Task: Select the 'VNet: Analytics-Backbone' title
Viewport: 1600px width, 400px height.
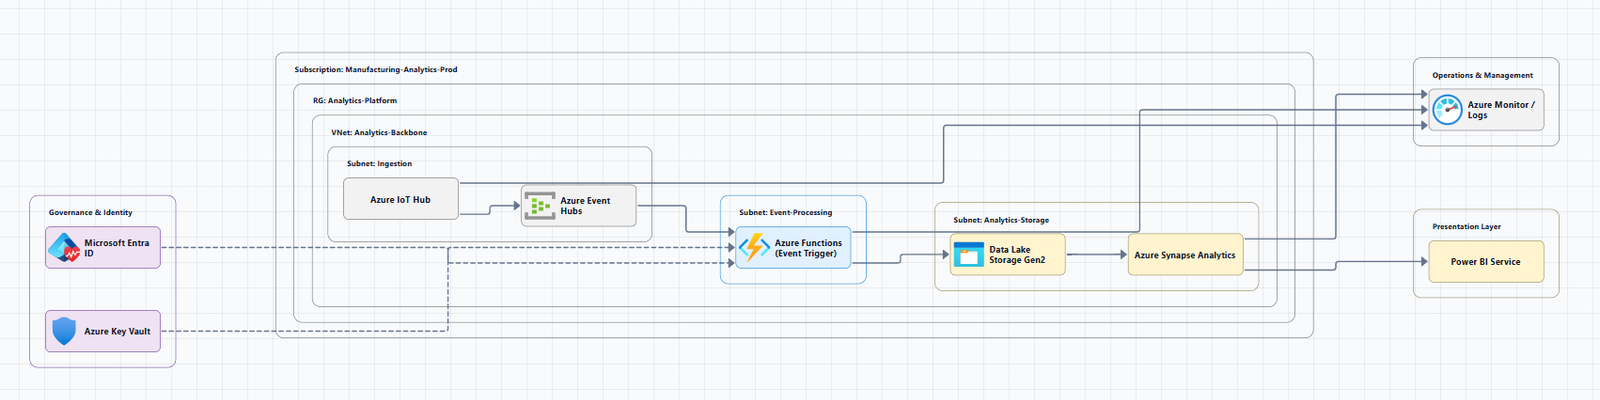Action: [379, 133]
